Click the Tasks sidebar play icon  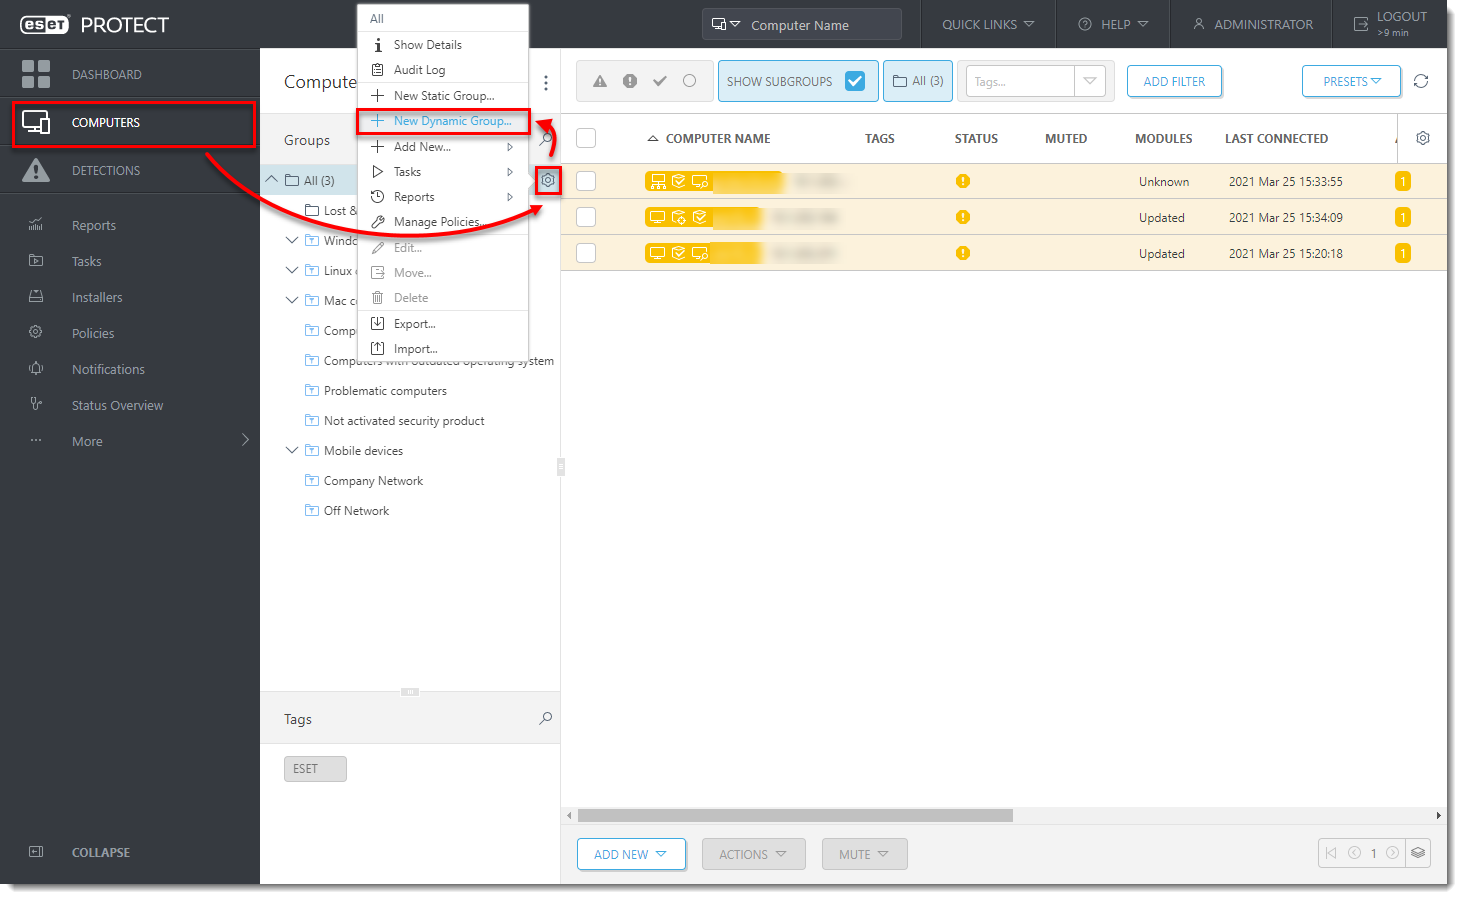click(36, 261)
